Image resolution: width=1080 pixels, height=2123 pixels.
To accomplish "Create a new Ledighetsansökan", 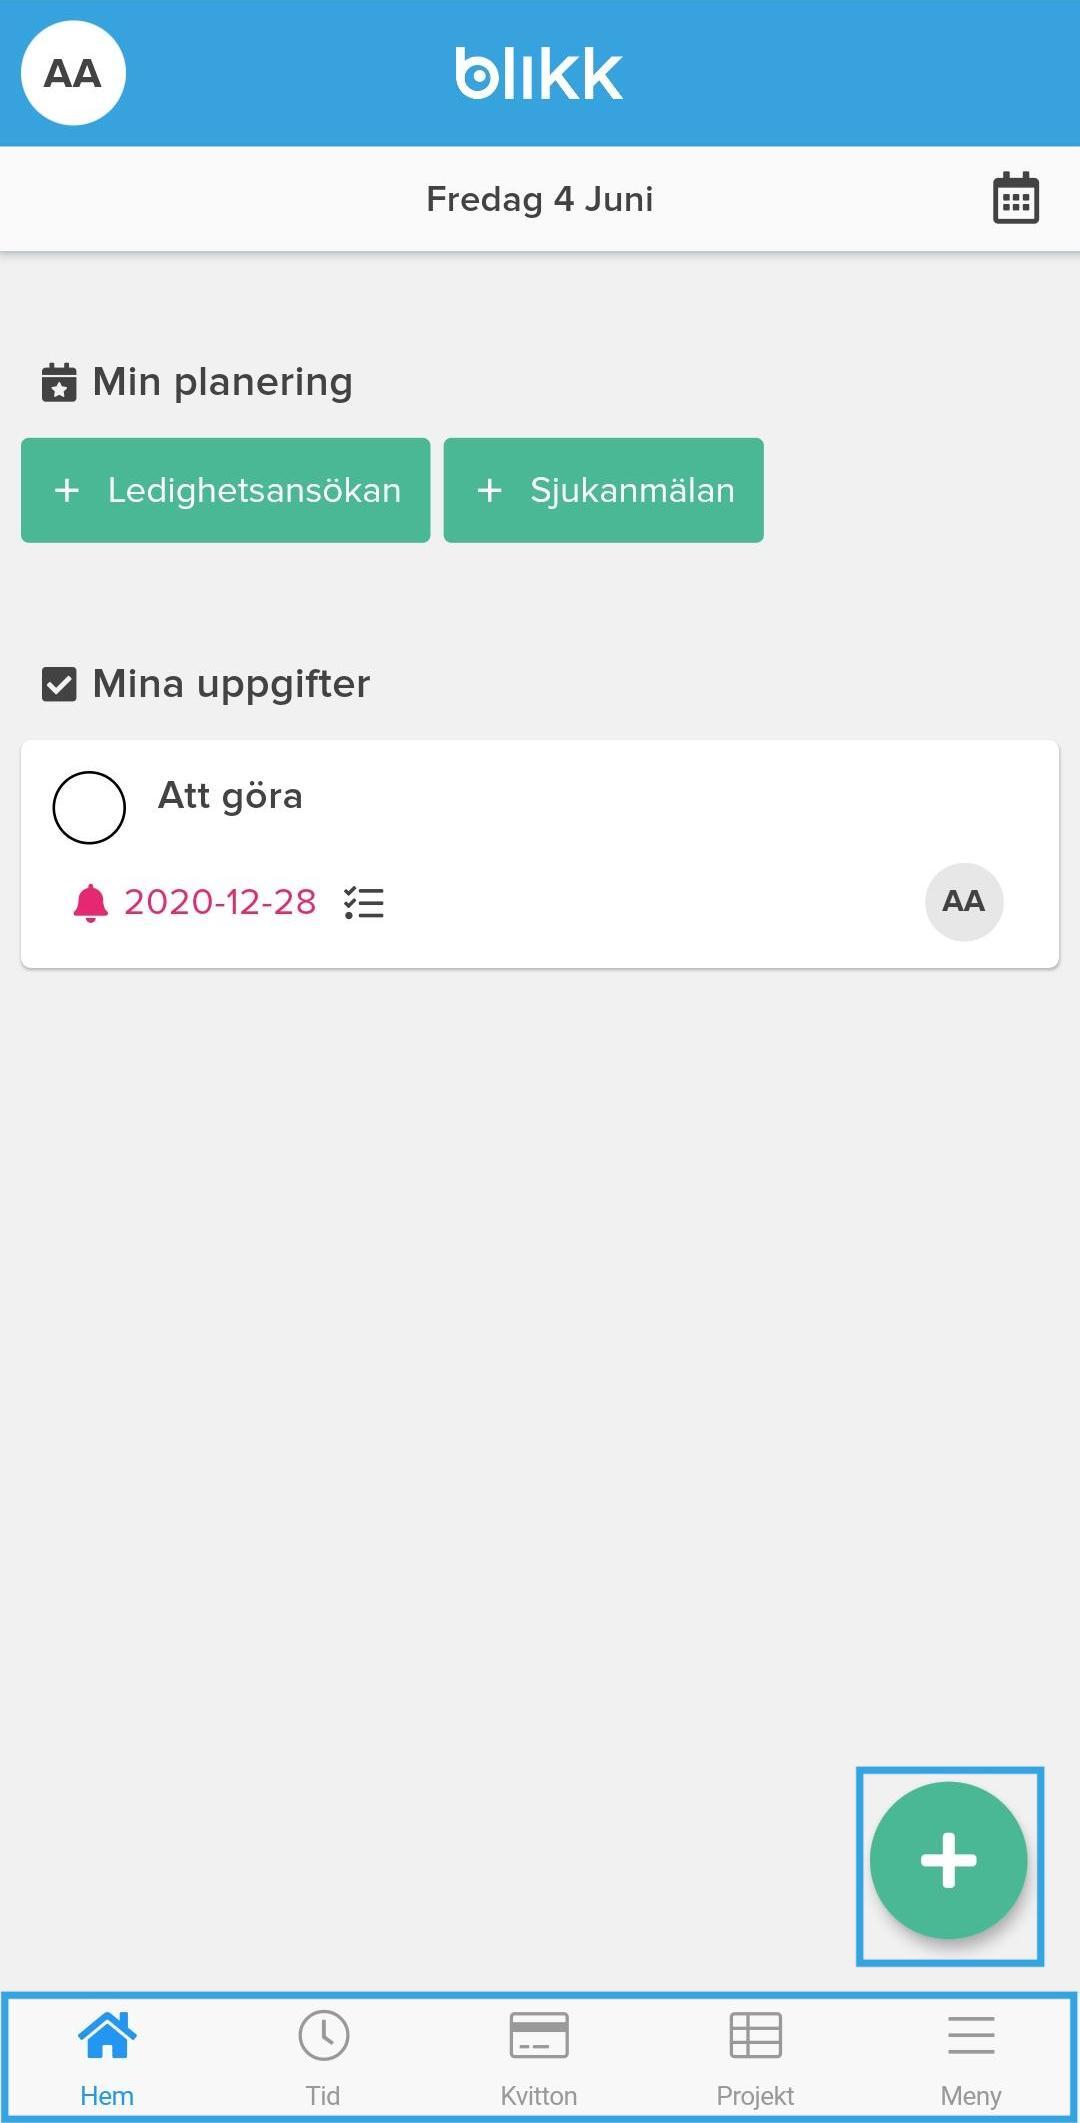I will (226, 490).
